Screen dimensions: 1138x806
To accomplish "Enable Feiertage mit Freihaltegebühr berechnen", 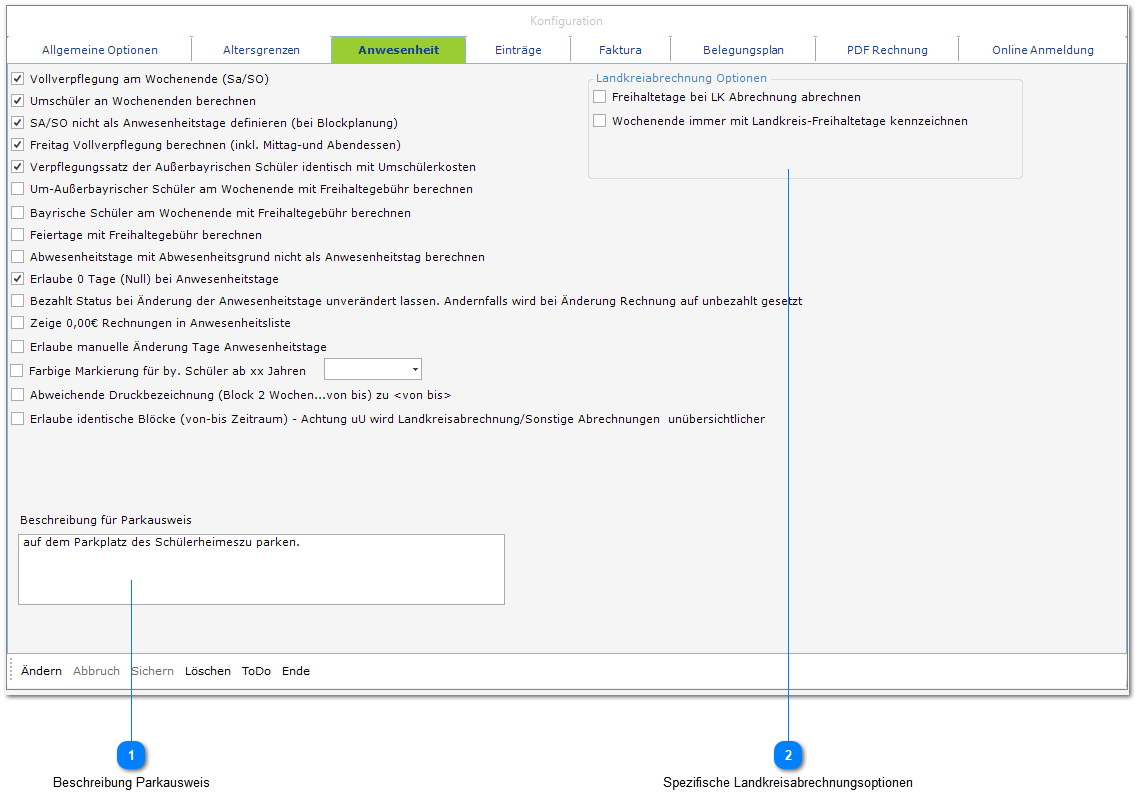I will [x=17, y=235].
